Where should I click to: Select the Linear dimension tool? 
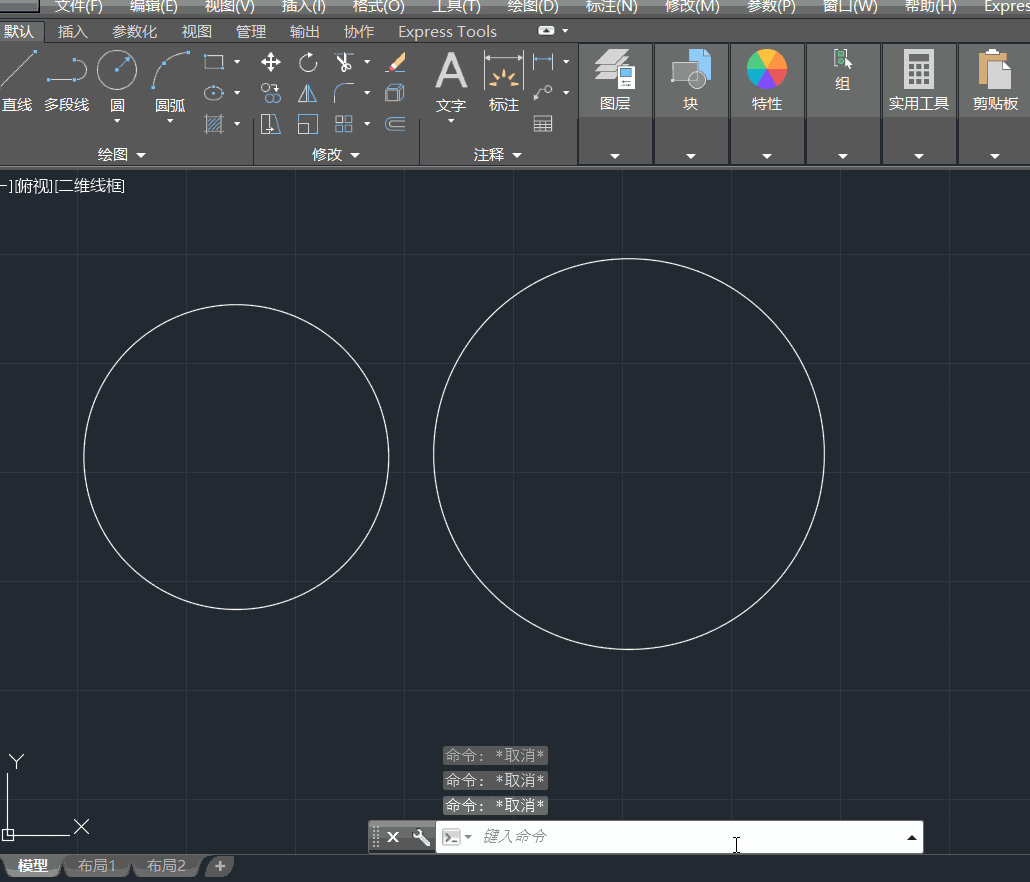click(x=543, y=62)
